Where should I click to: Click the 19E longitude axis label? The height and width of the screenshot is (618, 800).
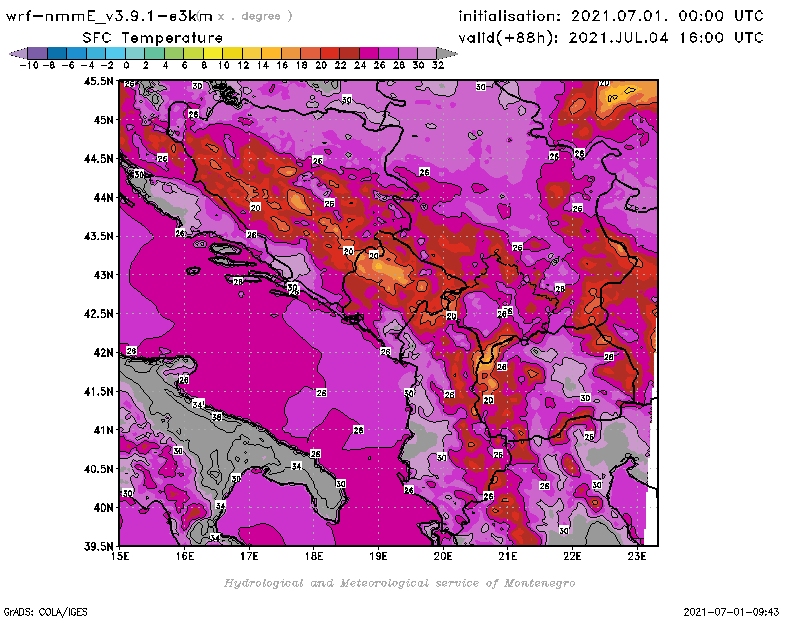click(x=378, y=556)
